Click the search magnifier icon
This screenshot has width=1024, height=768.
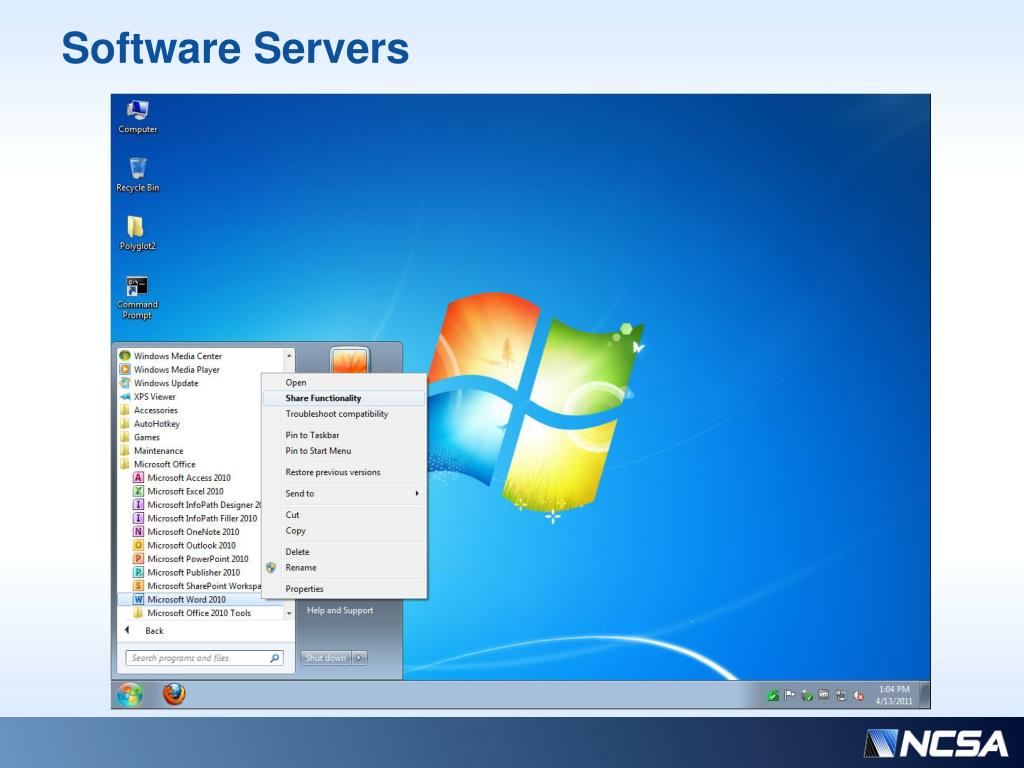(275, 658)
